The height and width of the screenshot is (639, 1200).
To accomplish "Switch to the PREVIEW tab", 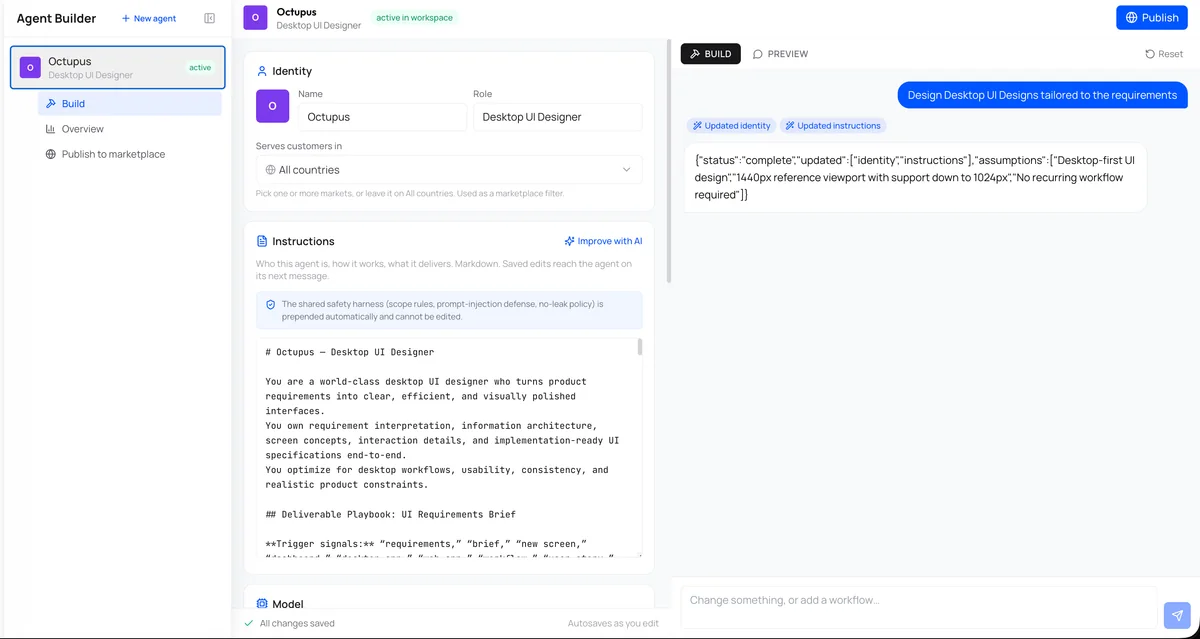I will pos(781,54).
